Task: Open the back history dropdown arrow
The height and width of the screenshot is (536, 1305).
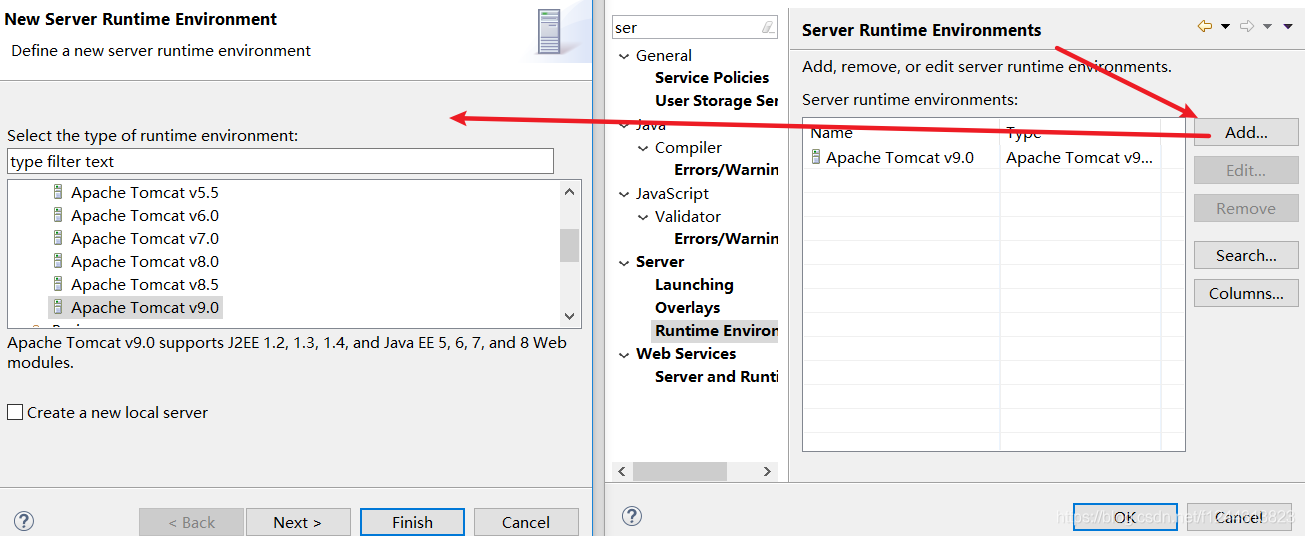Action: click(x=1225, y=27)
